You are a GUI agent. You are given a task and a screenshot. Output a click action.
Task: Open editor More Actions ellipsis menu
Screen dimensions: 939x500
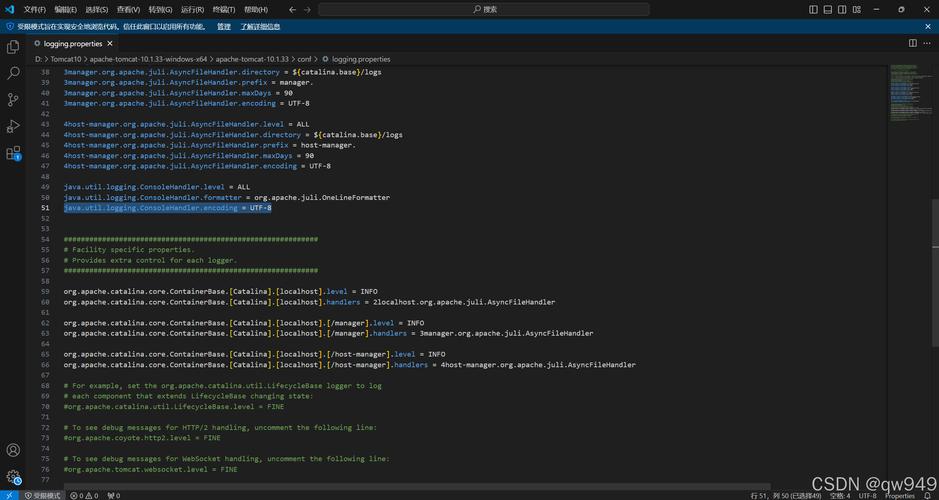click(x=927, y=43)
